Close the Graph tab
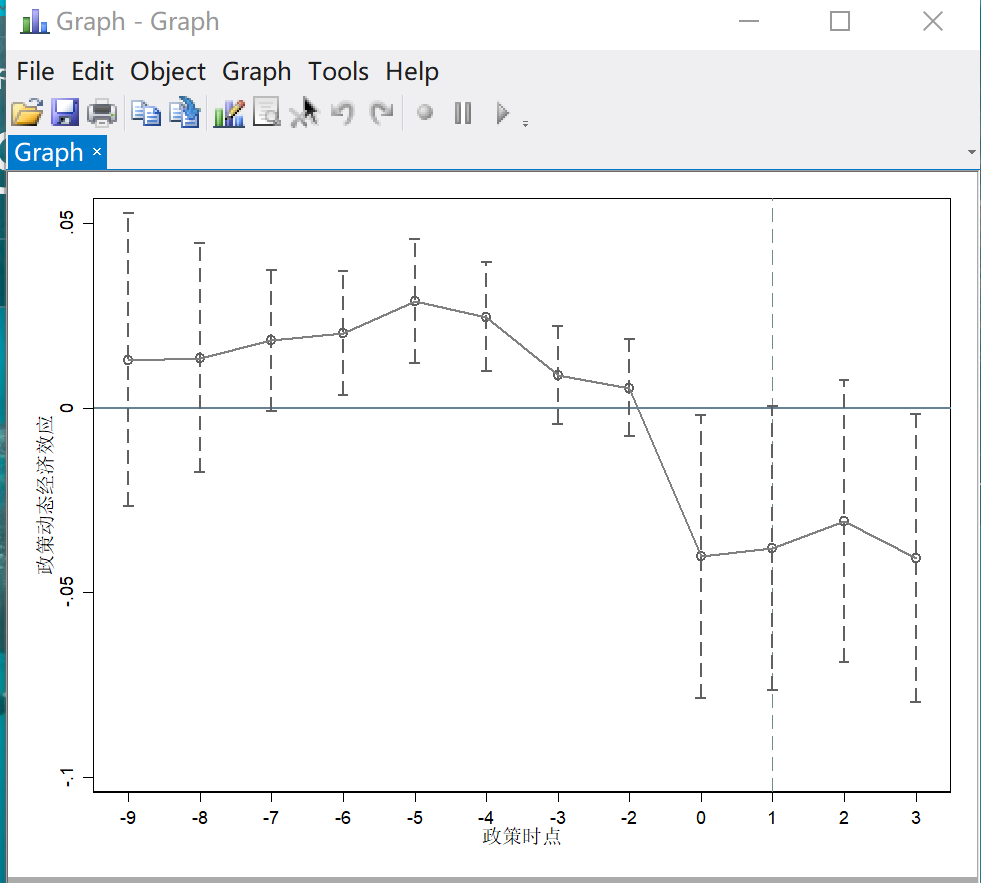 [x=97, y=151]
